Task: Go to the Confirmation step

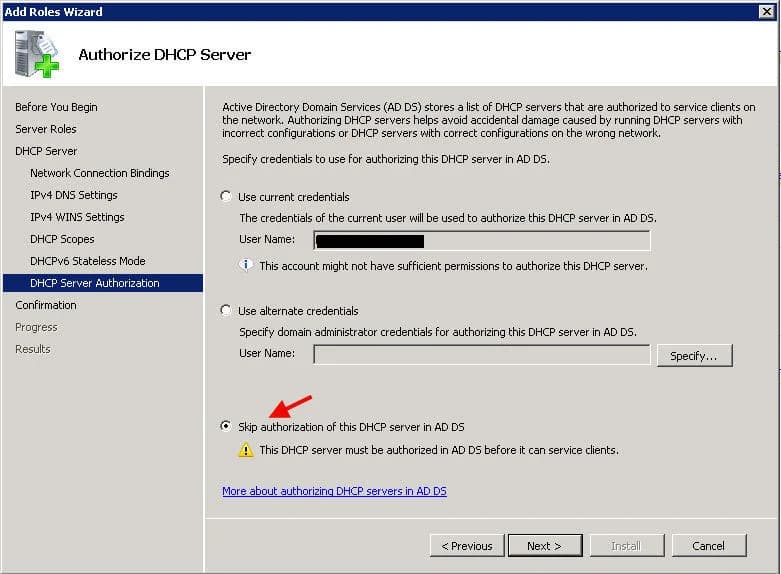Action: [46, 305]
